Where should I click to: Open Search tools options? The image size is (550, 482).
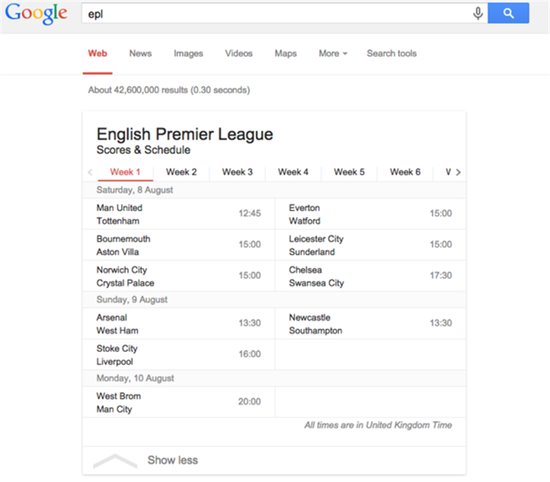click(x=391, y=53)
